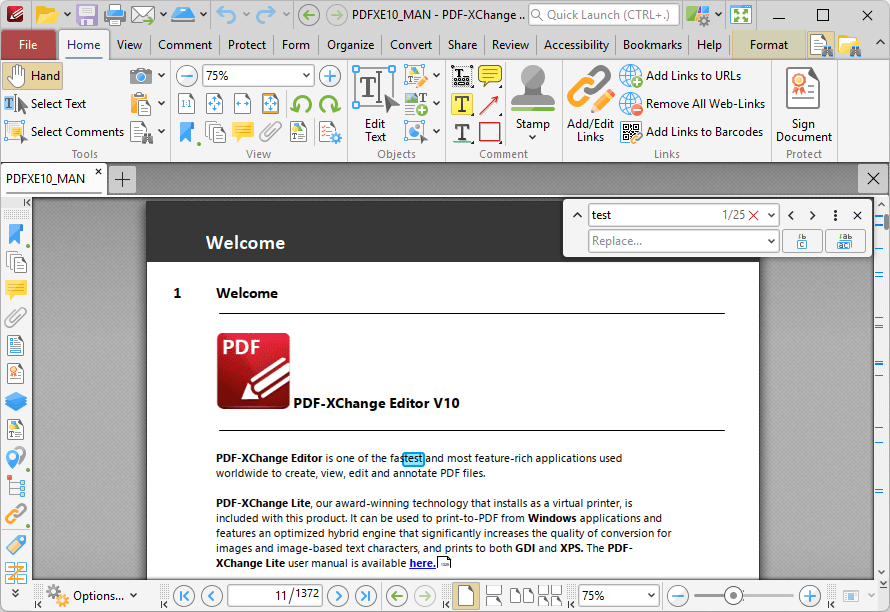Select the Arrow drawing tool
The height and width of the screenshot is (612, 890).
[x=489, y=104]
